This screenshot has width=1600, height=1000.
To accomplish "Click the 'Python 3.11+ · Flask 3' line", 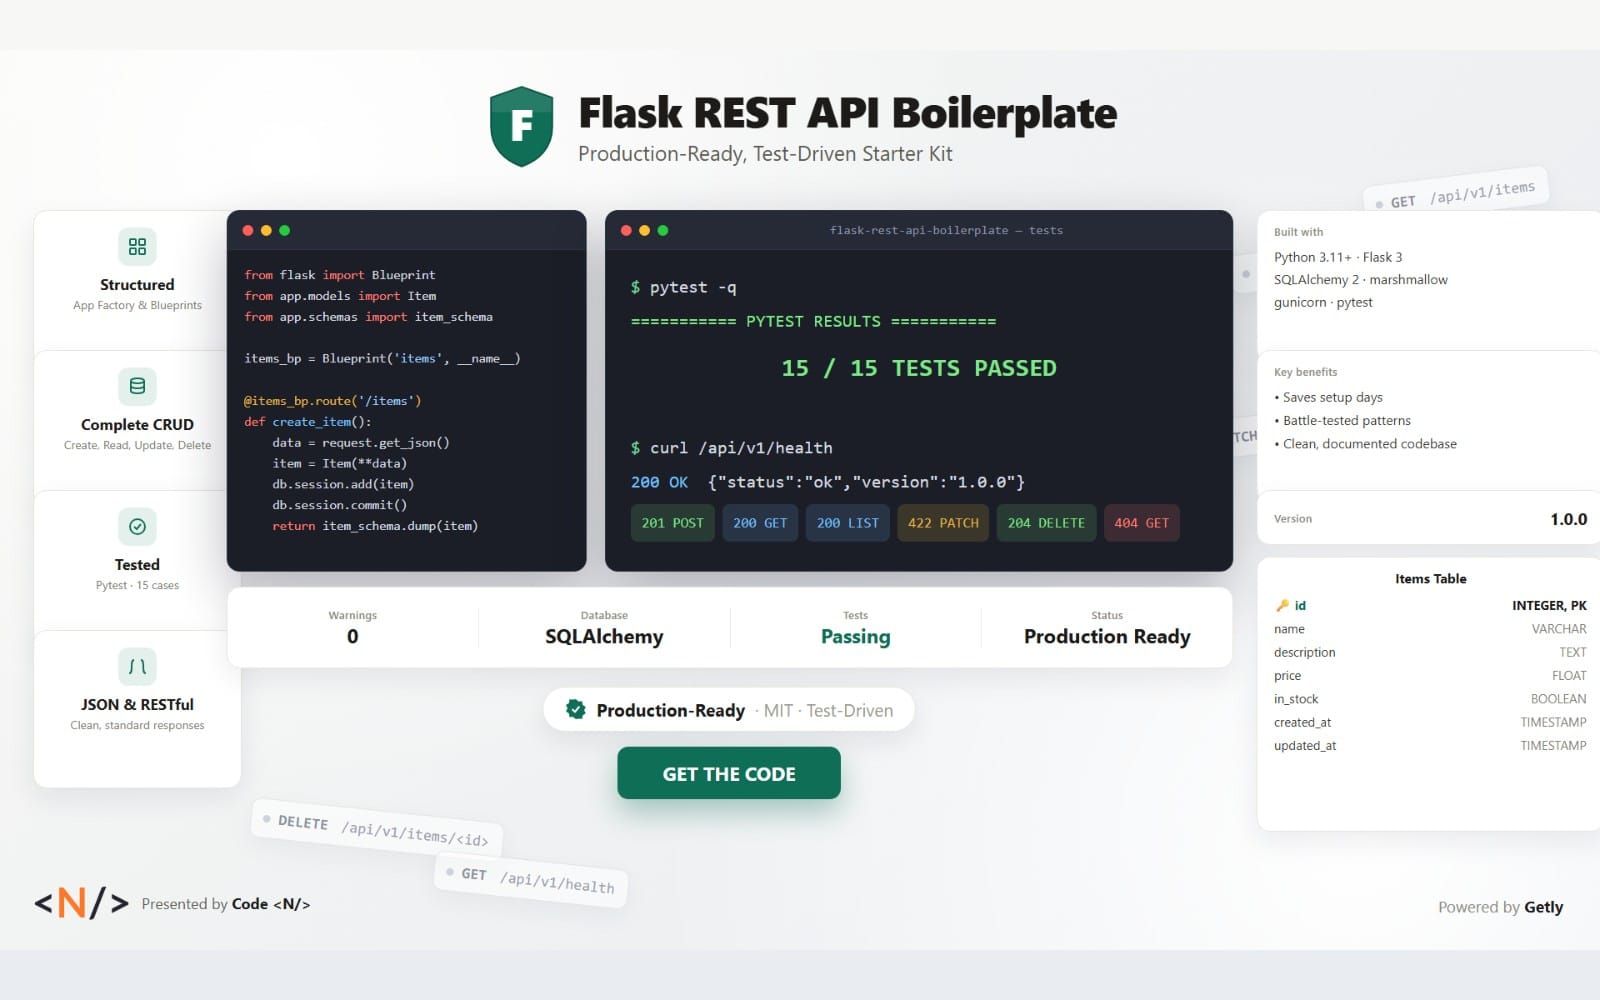I will click(1338, 257).
